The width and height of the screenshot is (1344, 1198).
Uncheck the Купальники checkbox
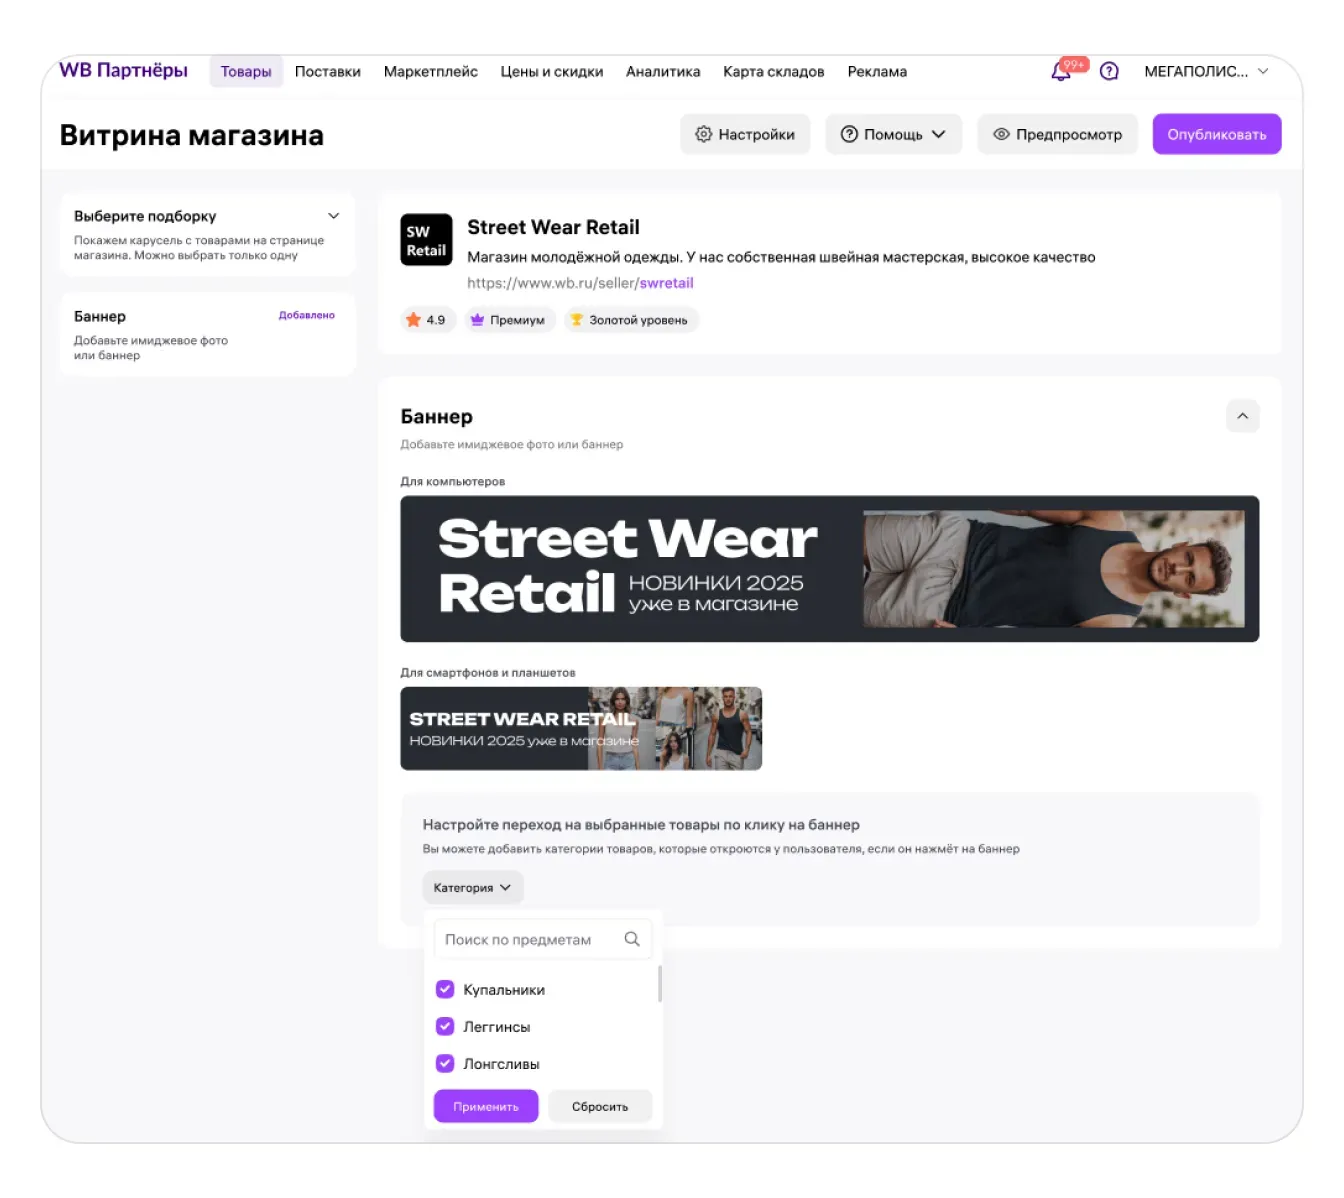445,989
